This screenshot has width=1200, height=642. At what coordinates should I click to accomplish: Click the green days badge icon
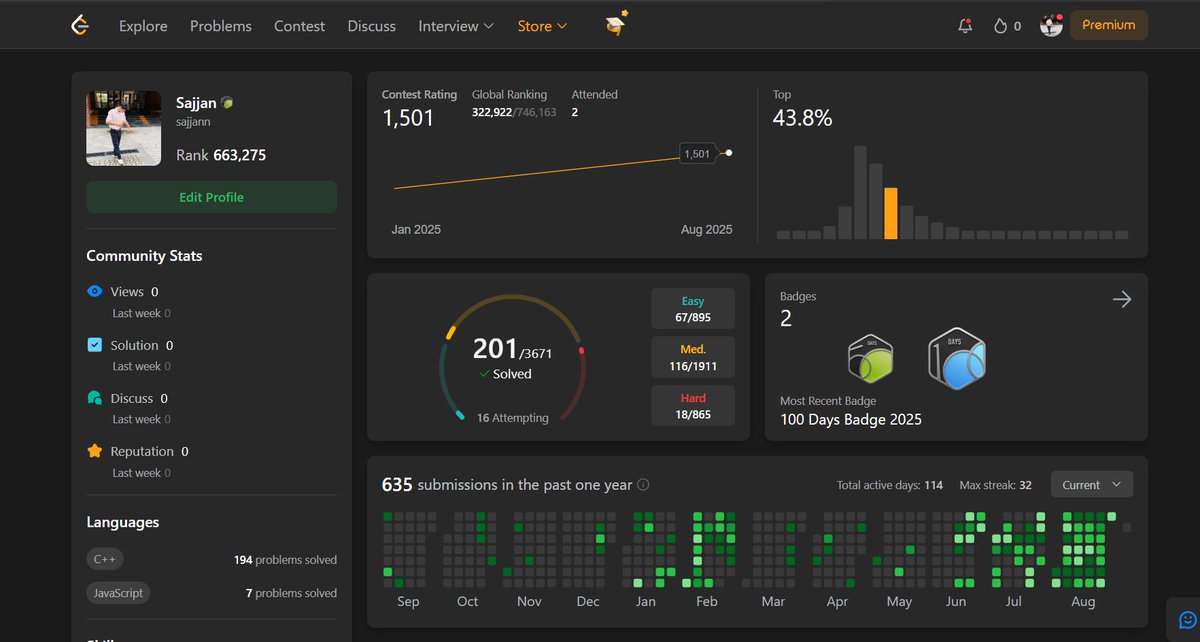pyautogui.click(x=870, y=359)
